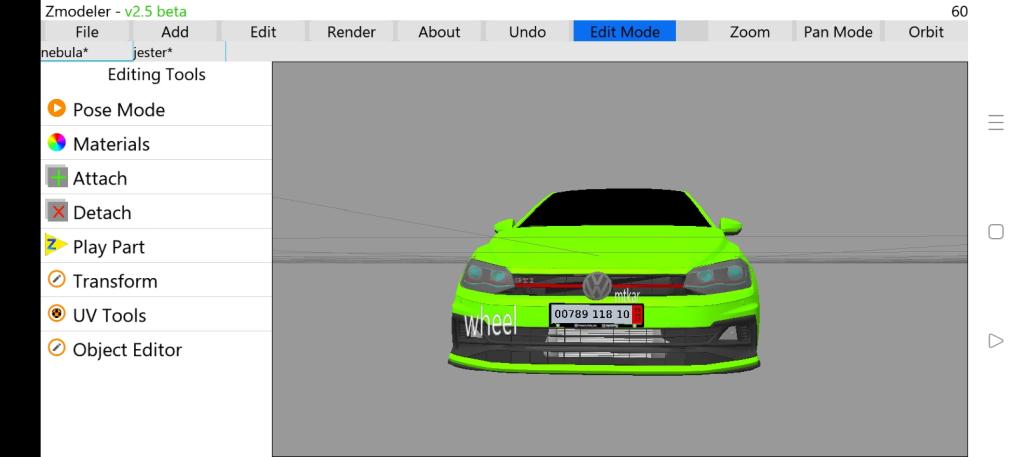Select the Pose Mode label
Image resolution: width=1024 pixels, height=457 pixels.
(119, 110)
